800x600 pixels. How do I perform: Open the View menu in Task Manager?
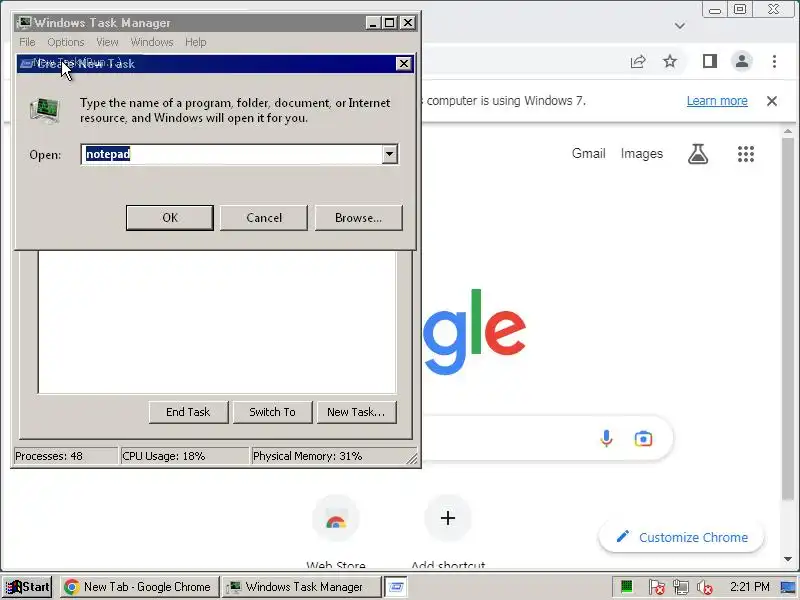pos(107,42)
